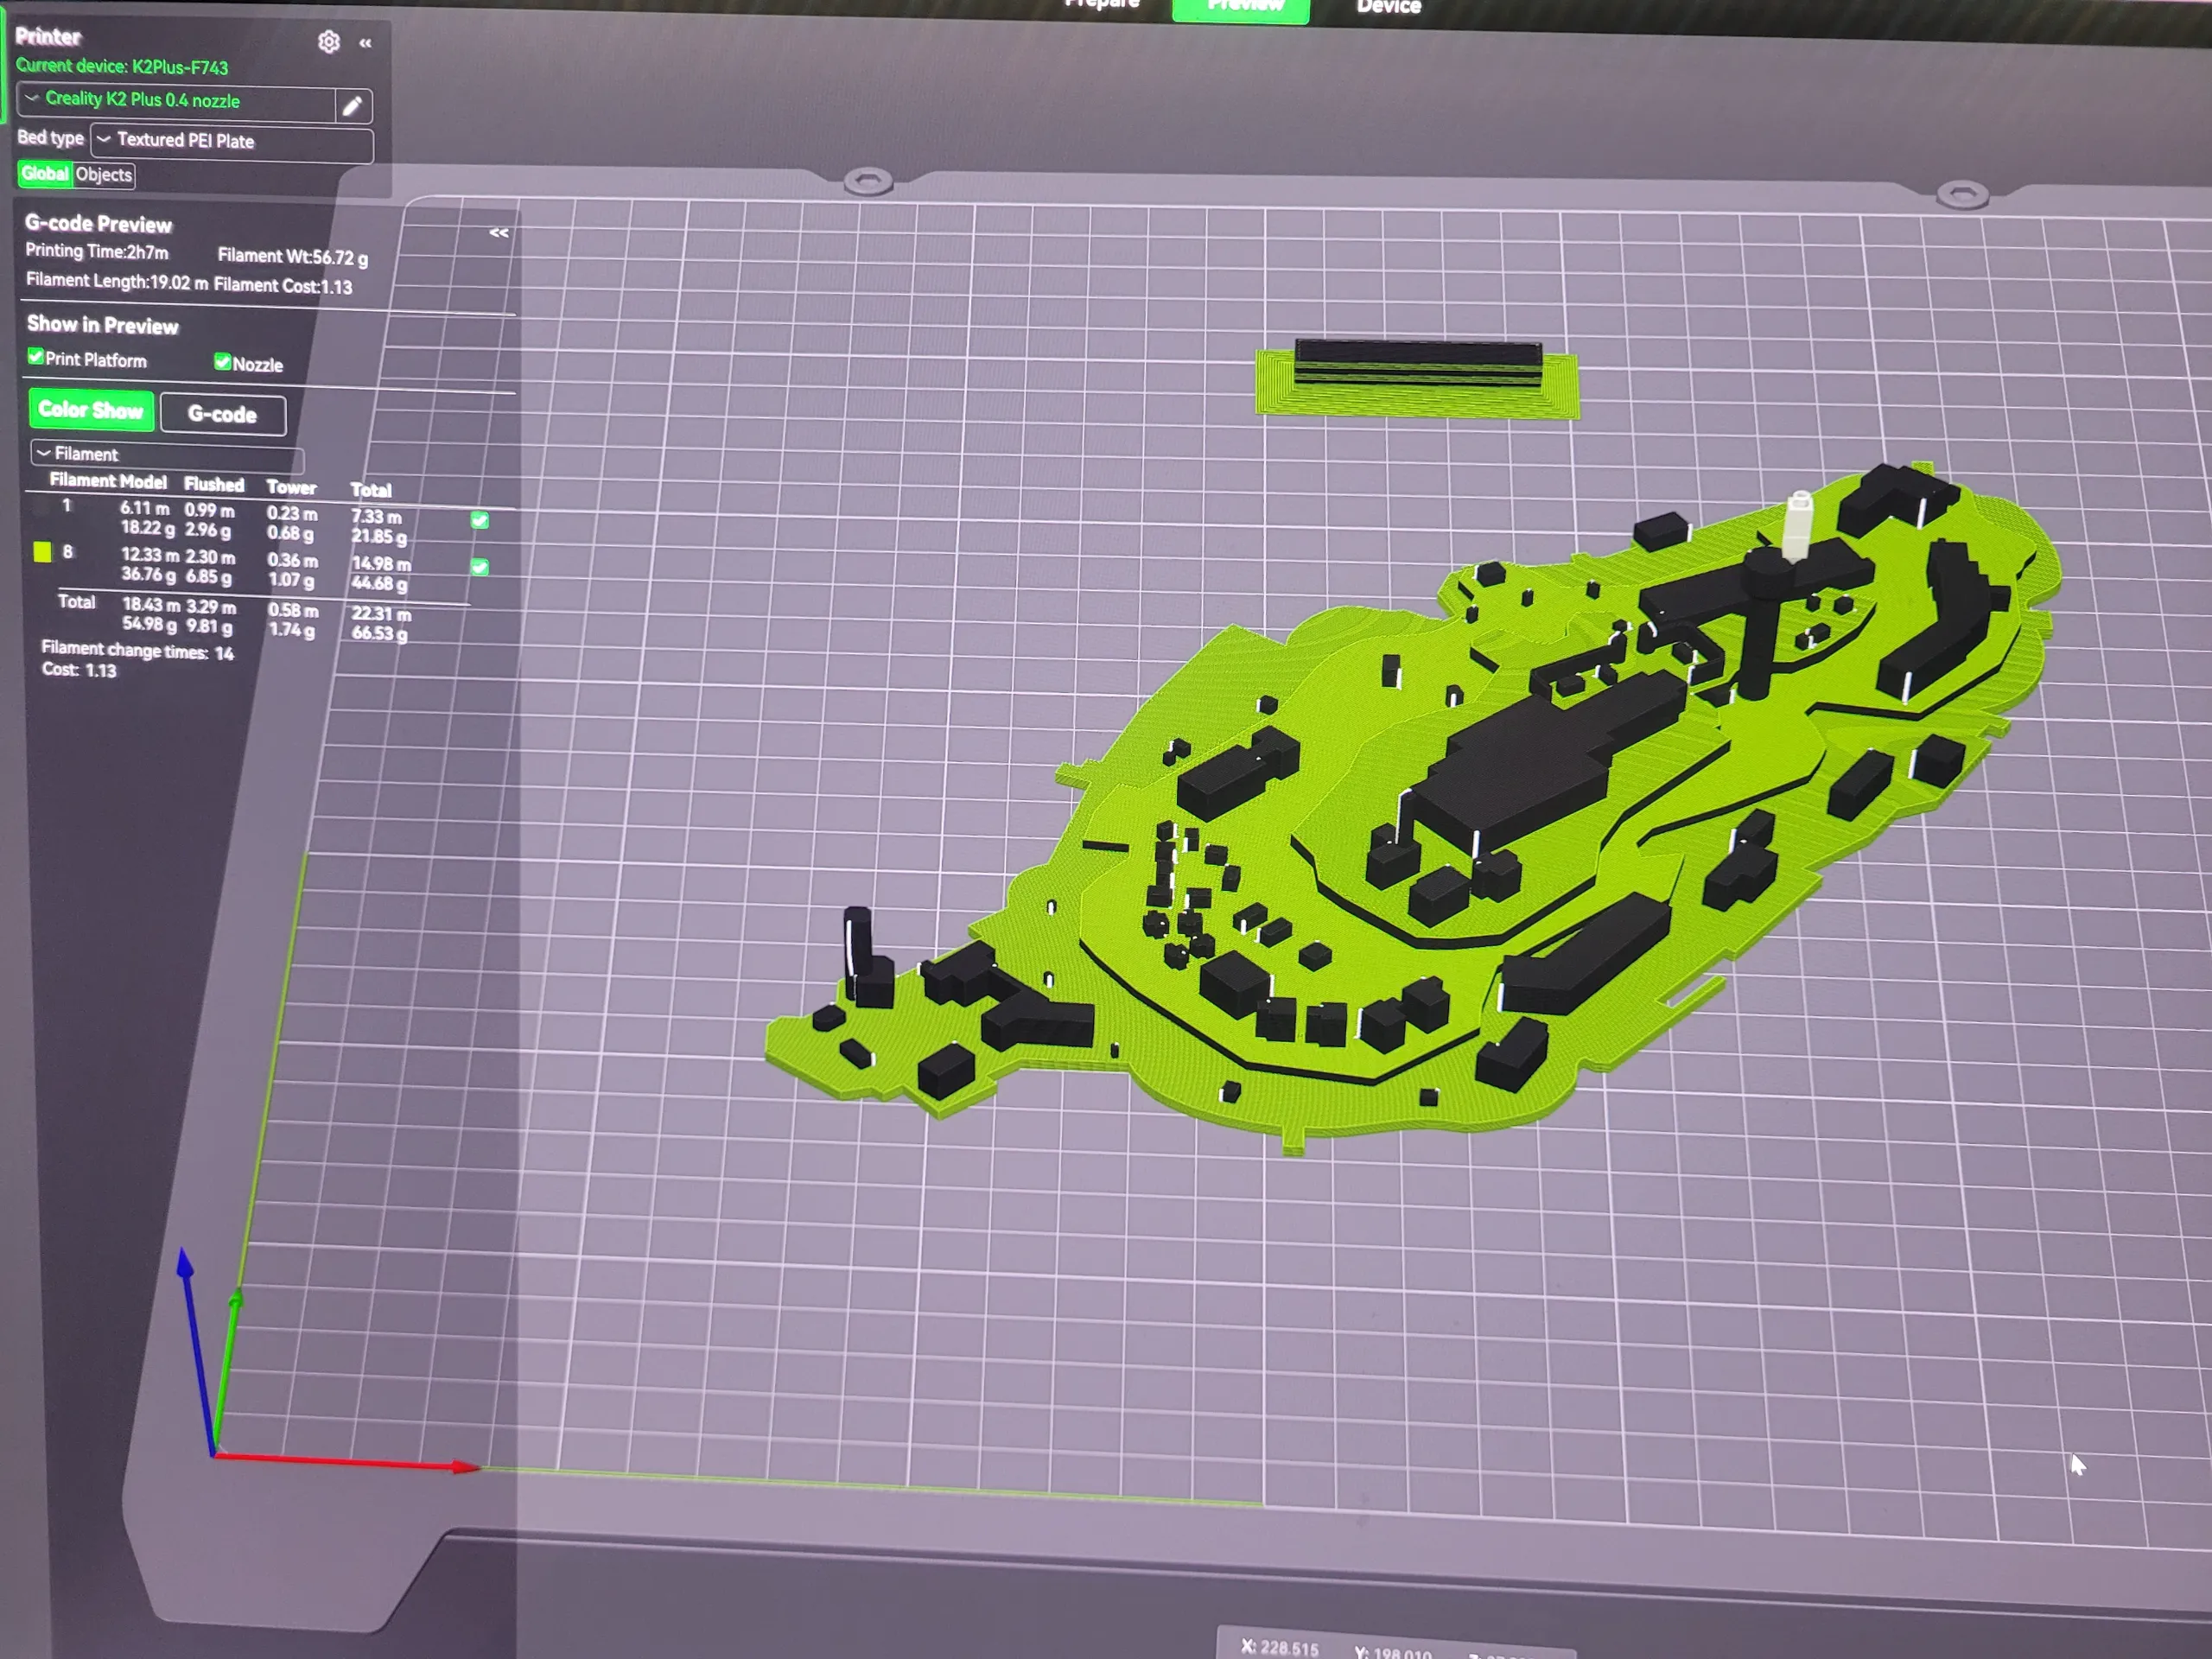Switch to the Objects tab
Image resolution: width=2212 pixels, height=1659 pixels.
pos(104,174)
